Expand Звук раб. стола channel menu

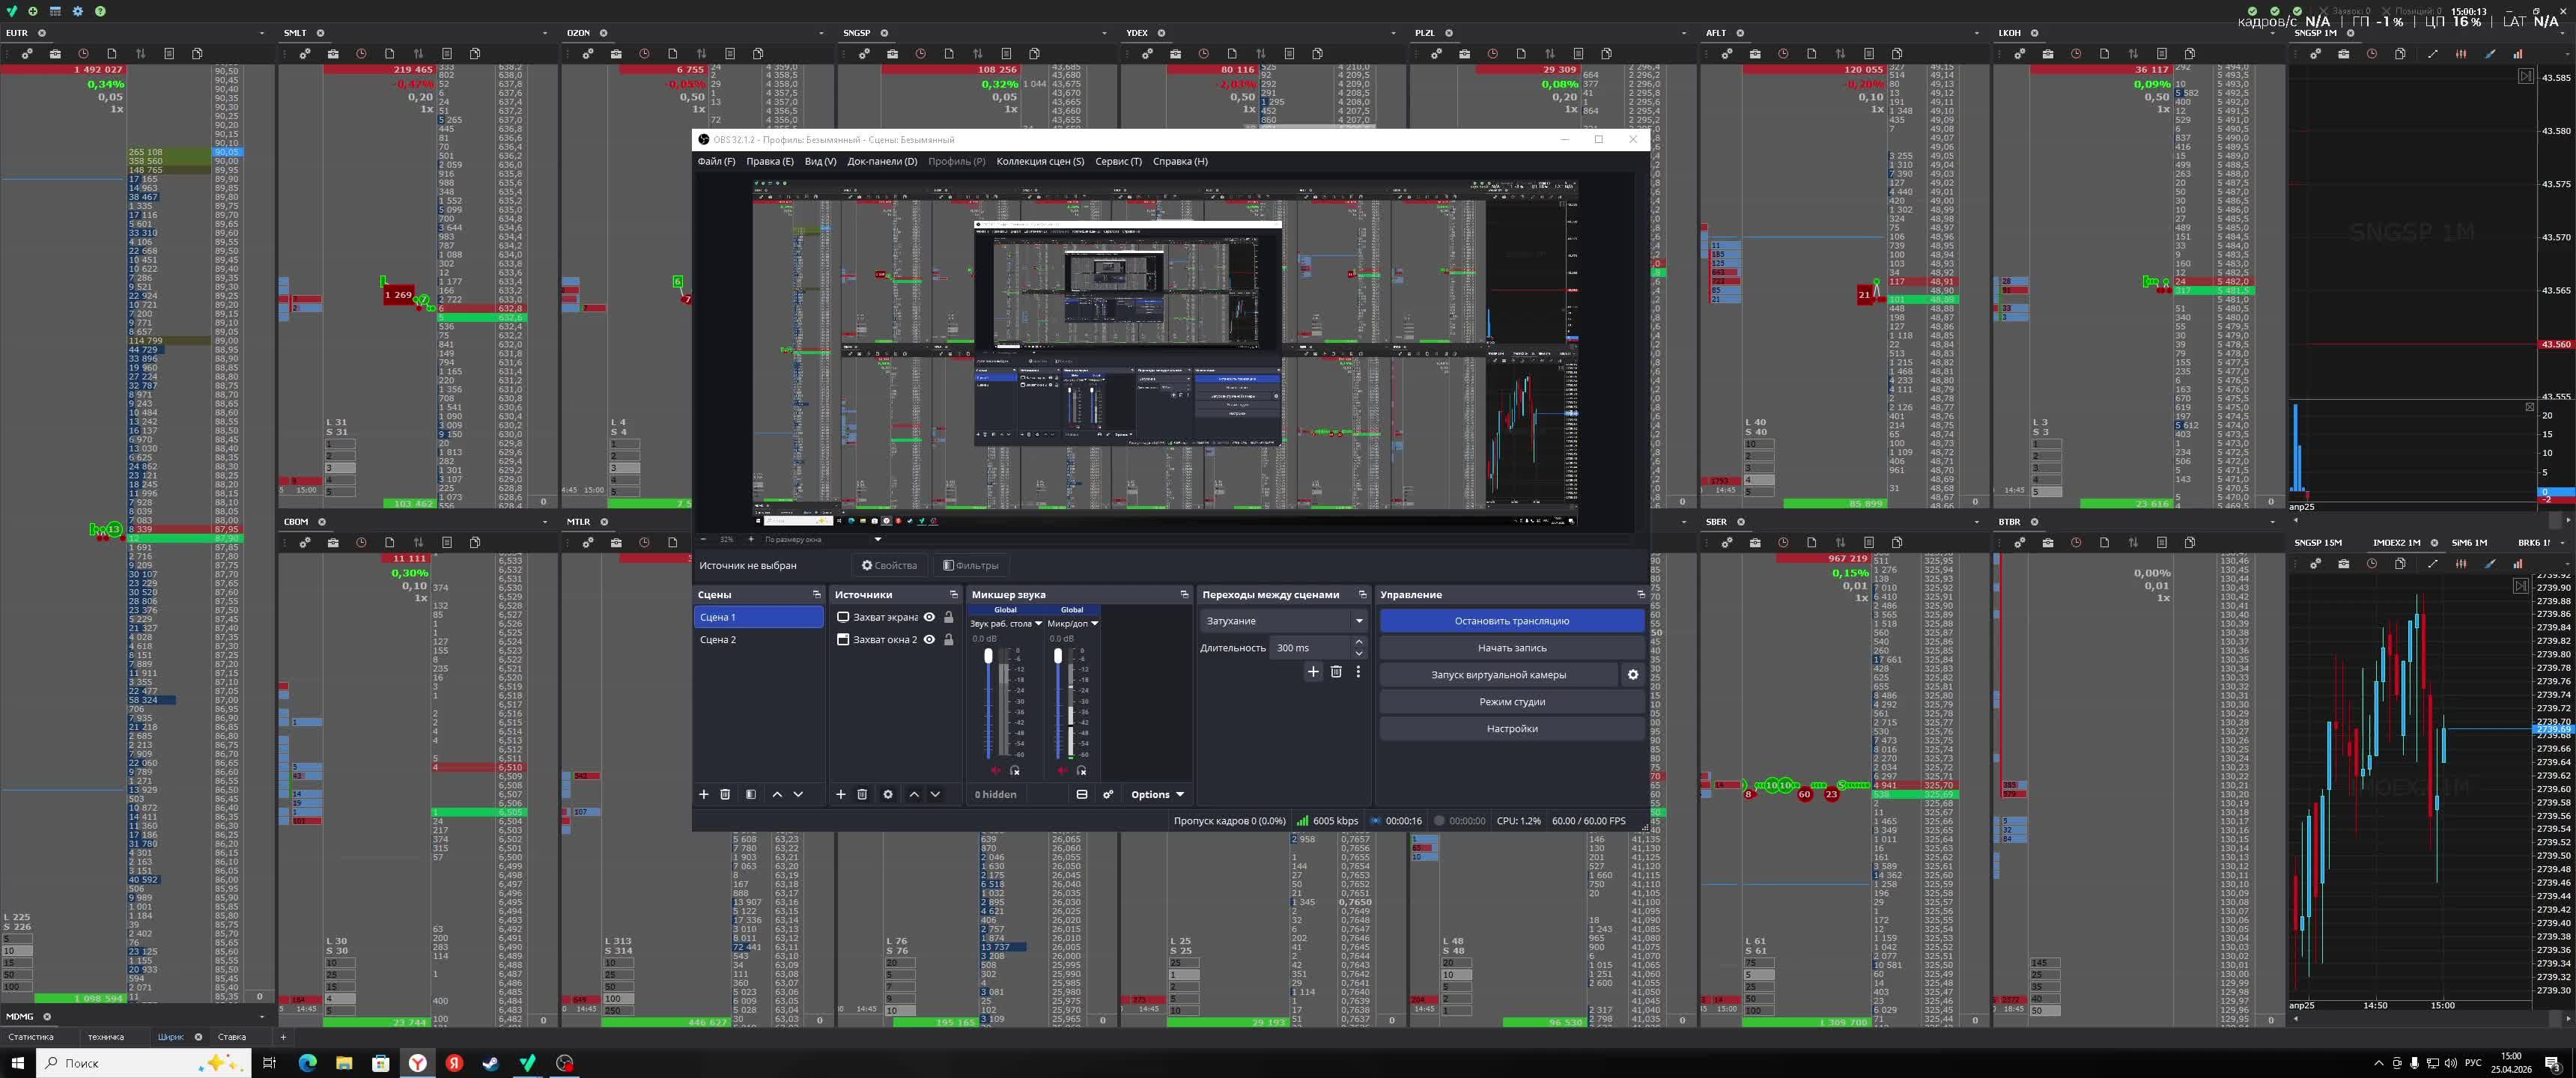point(1038,623)
